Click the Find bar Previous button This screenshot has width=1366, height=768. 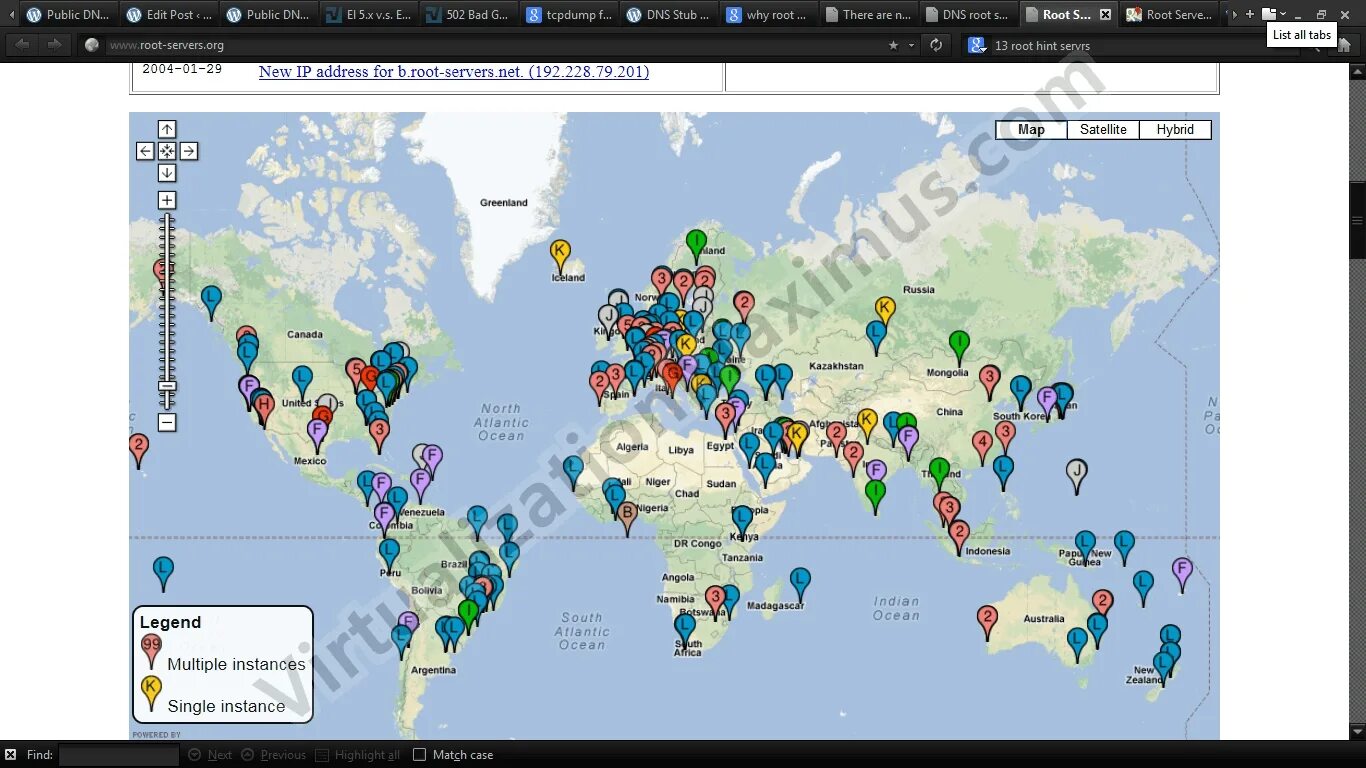(274, 755)
